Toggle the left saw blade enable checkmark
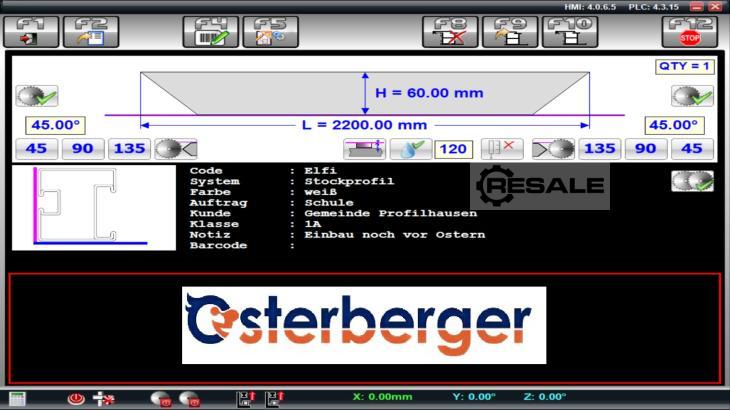 [37, 97]
